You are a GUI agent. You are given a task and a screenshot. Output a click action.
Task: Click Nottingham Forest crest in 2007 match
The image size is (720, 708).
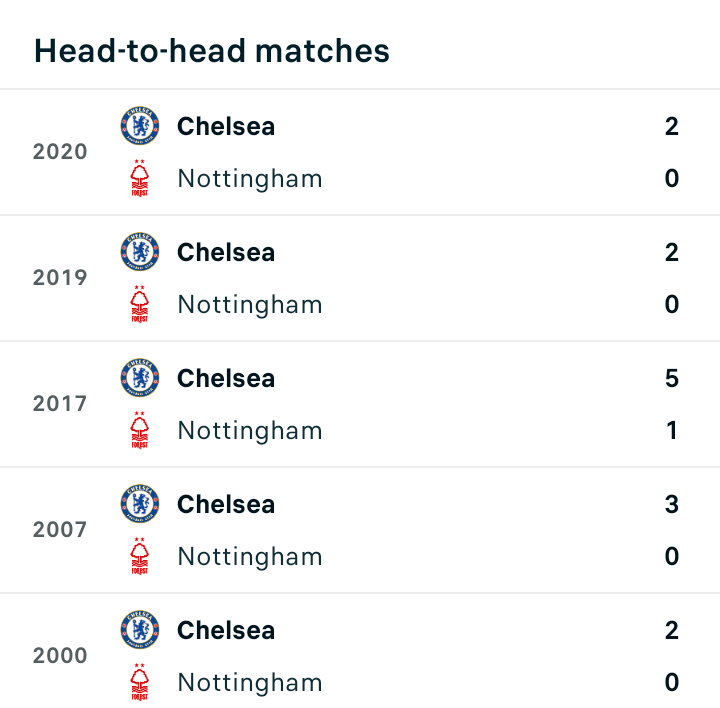tap(140, 556)
